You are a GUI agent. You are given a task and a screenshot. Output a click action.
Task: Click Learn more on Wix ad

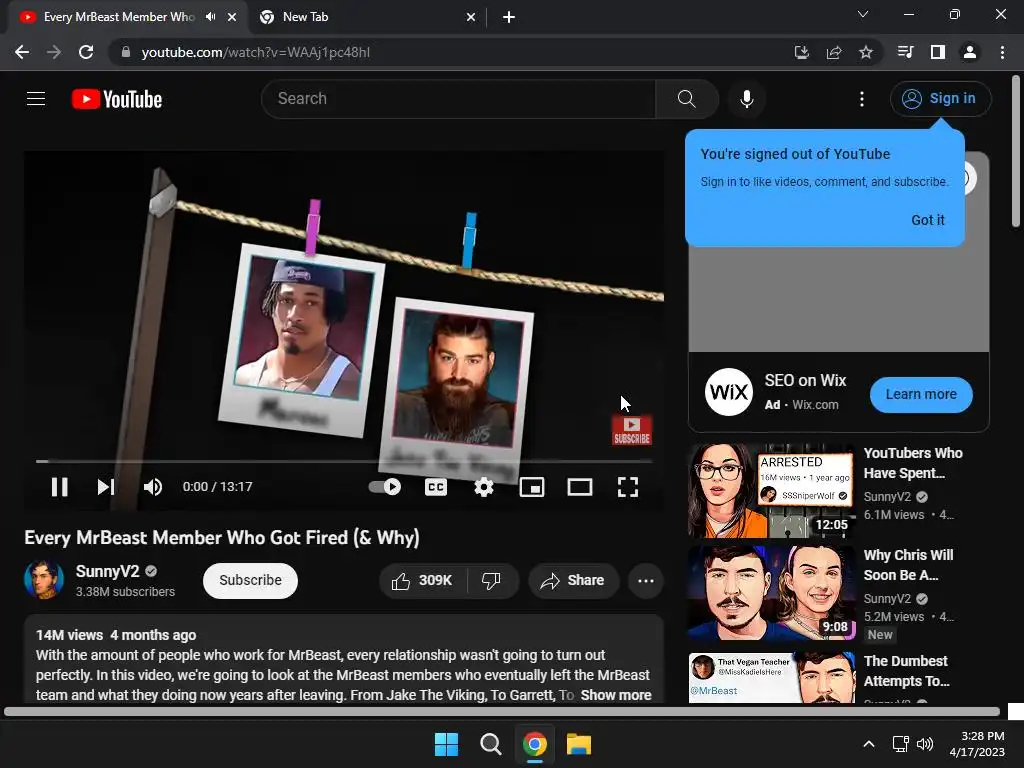(921, 394)
